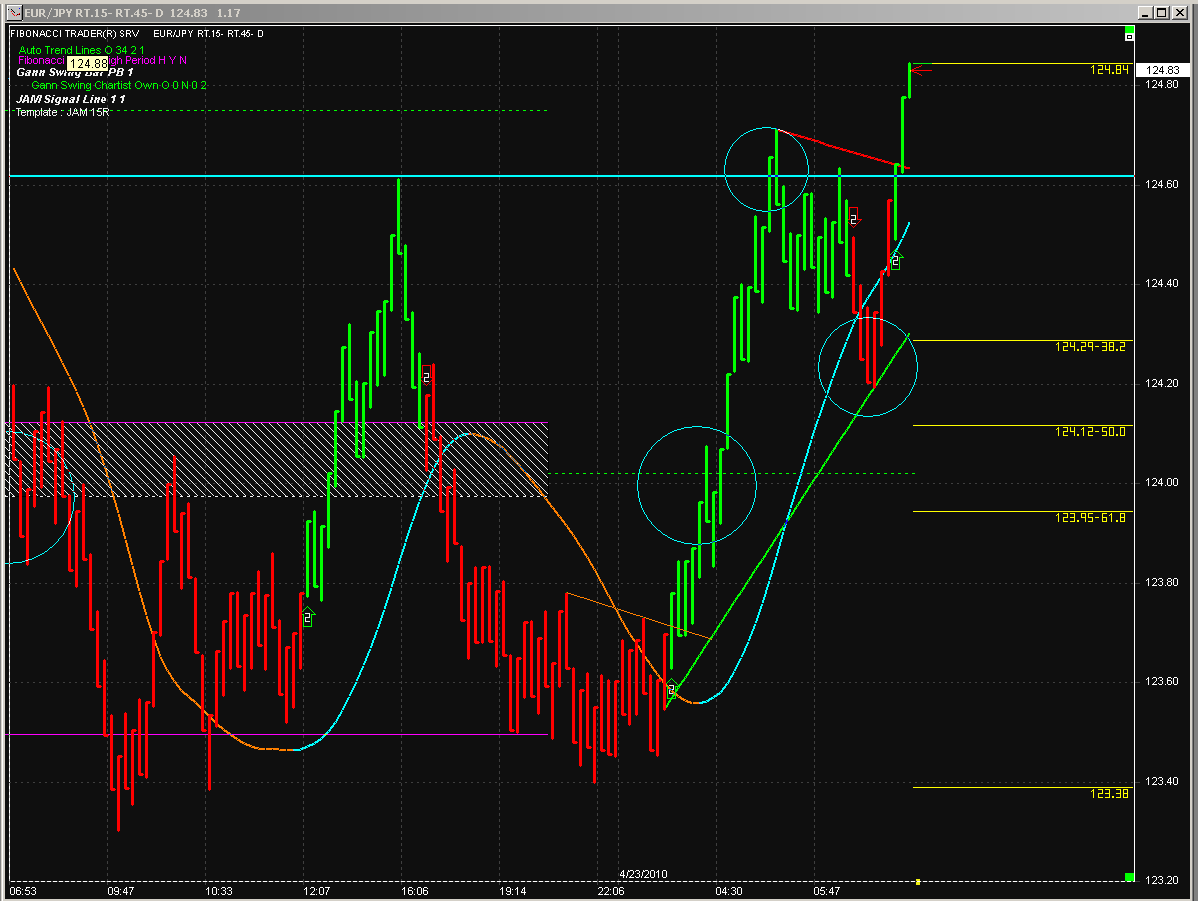This screenshot has height=901, width=1198.
Task: Select the red sell signal marker near 124.55
Action: [x=854, y=217]
